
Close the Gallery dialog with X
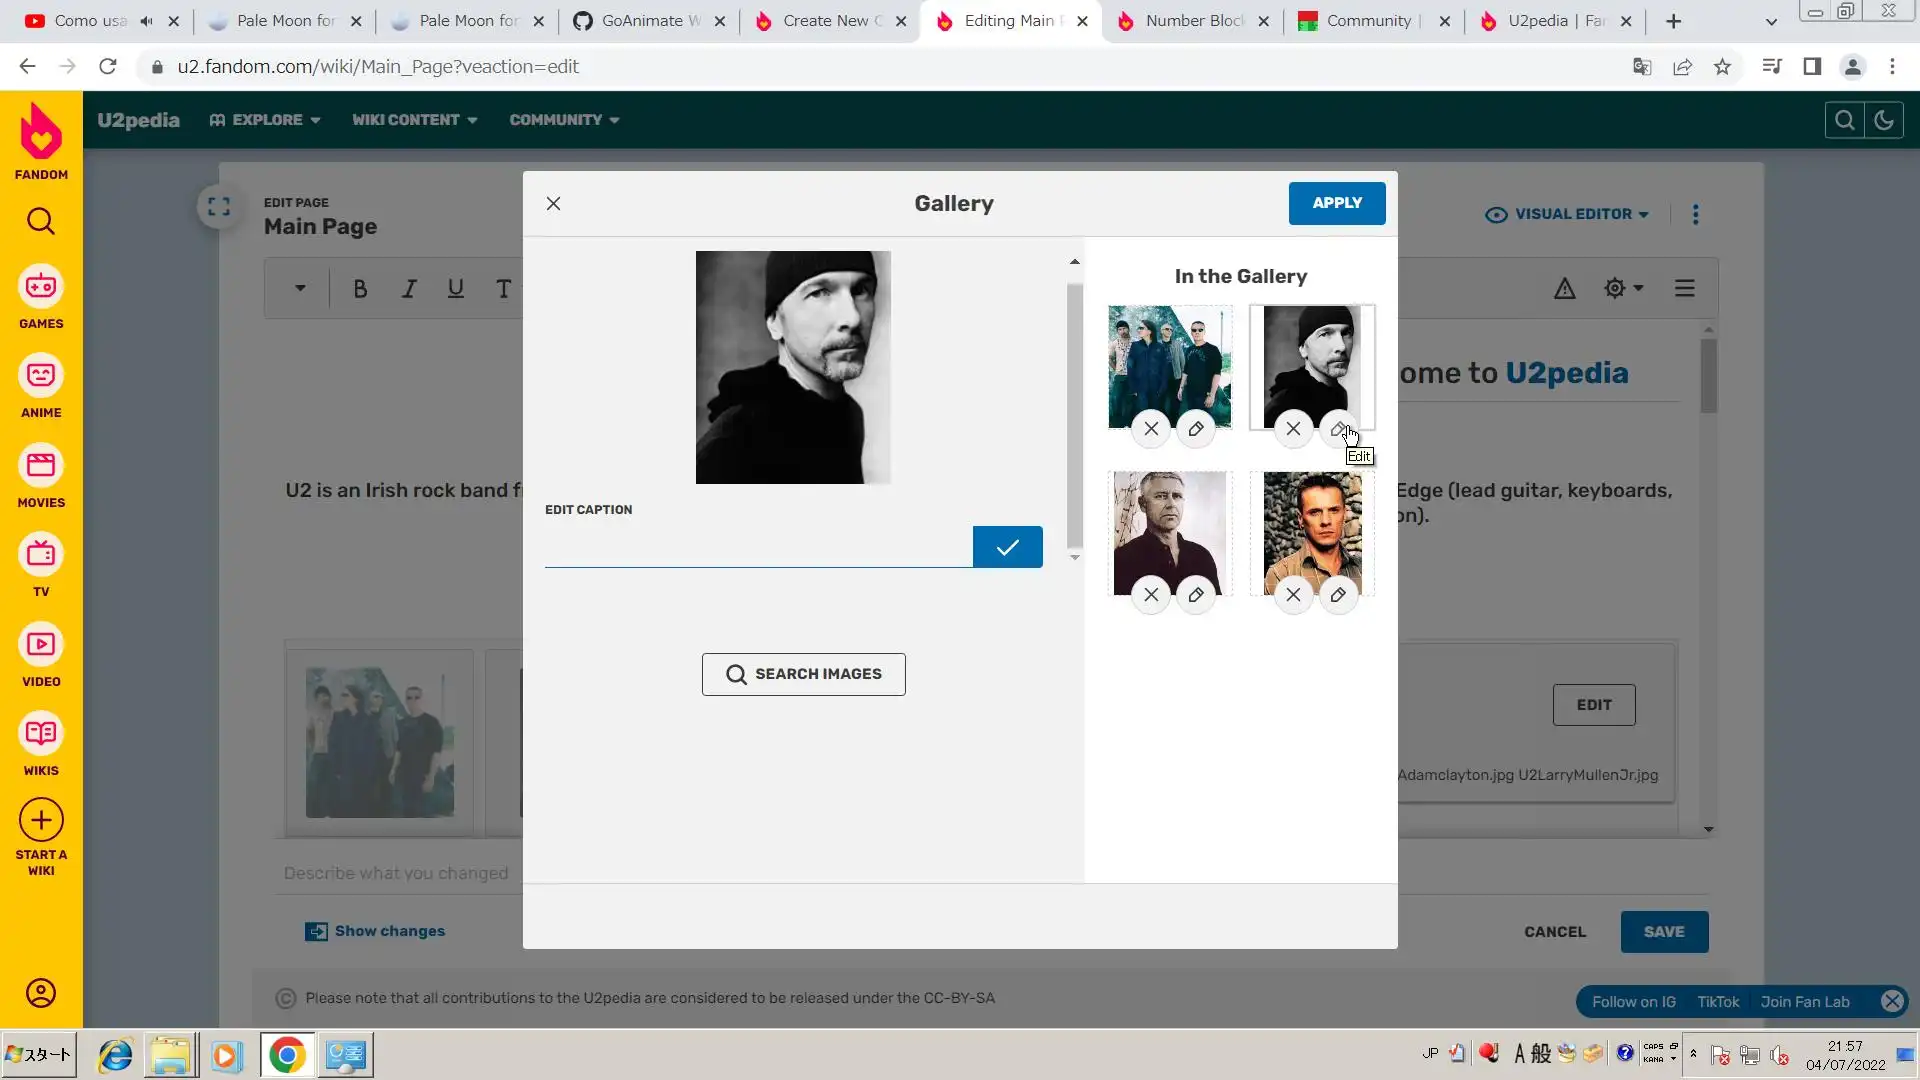[x=553, y=203]
